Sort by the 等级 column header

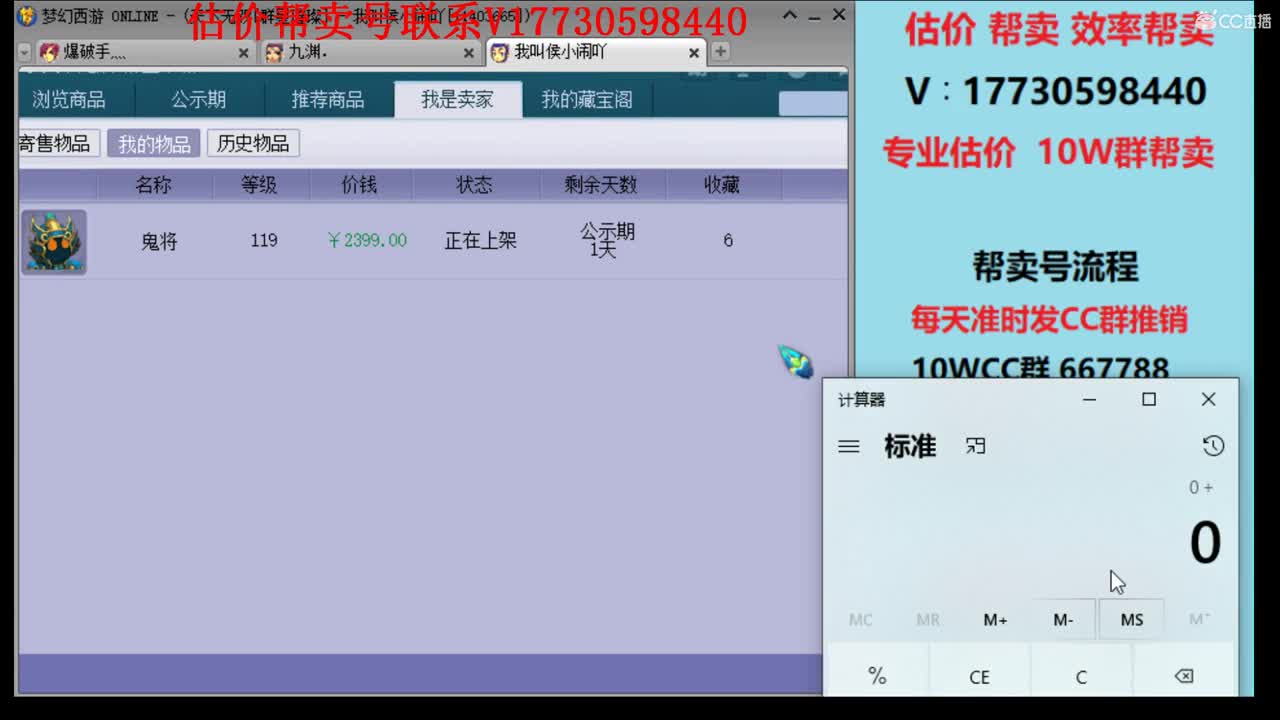click(259, 185)
